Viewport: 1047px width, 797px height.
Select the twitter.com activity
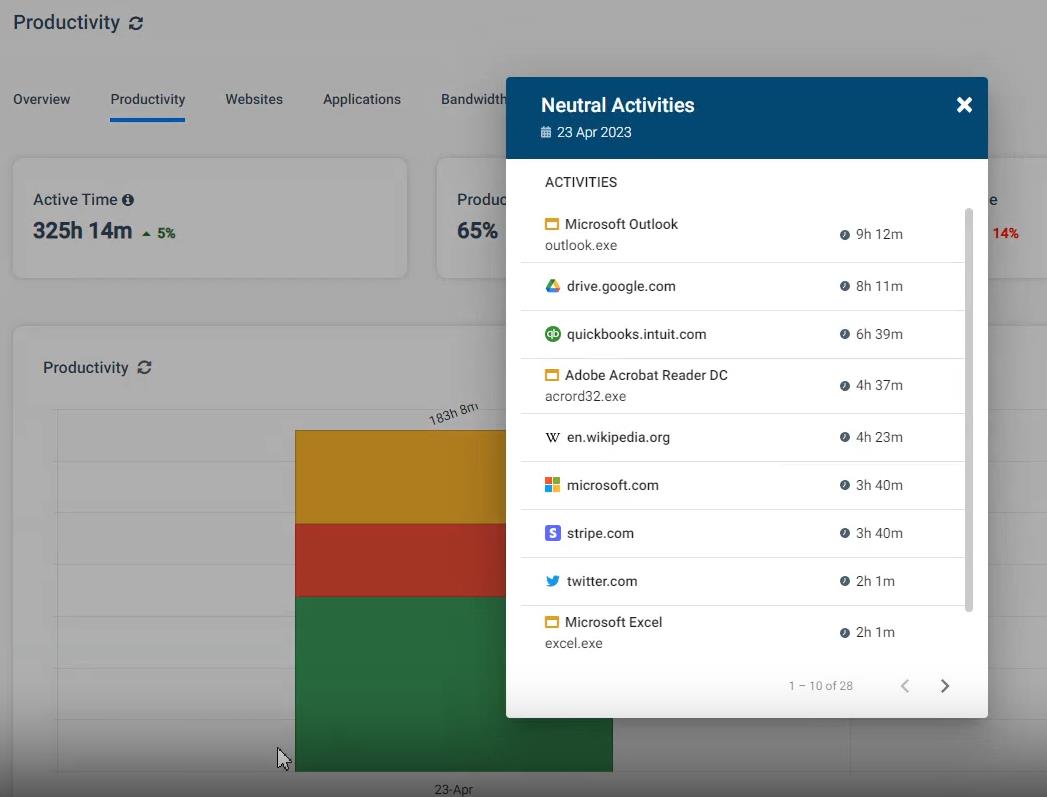pyautogui.click(x=743, y=581)
